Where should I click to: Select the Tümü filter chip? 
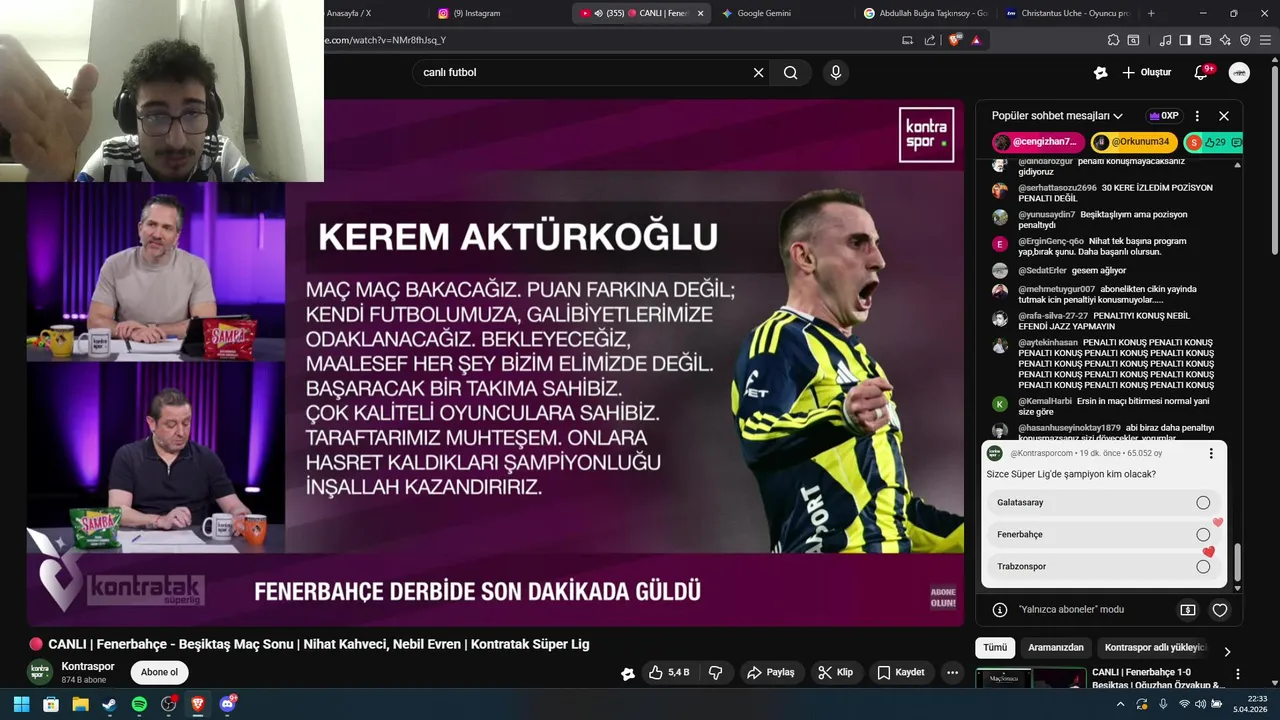[x=995, y=648]
